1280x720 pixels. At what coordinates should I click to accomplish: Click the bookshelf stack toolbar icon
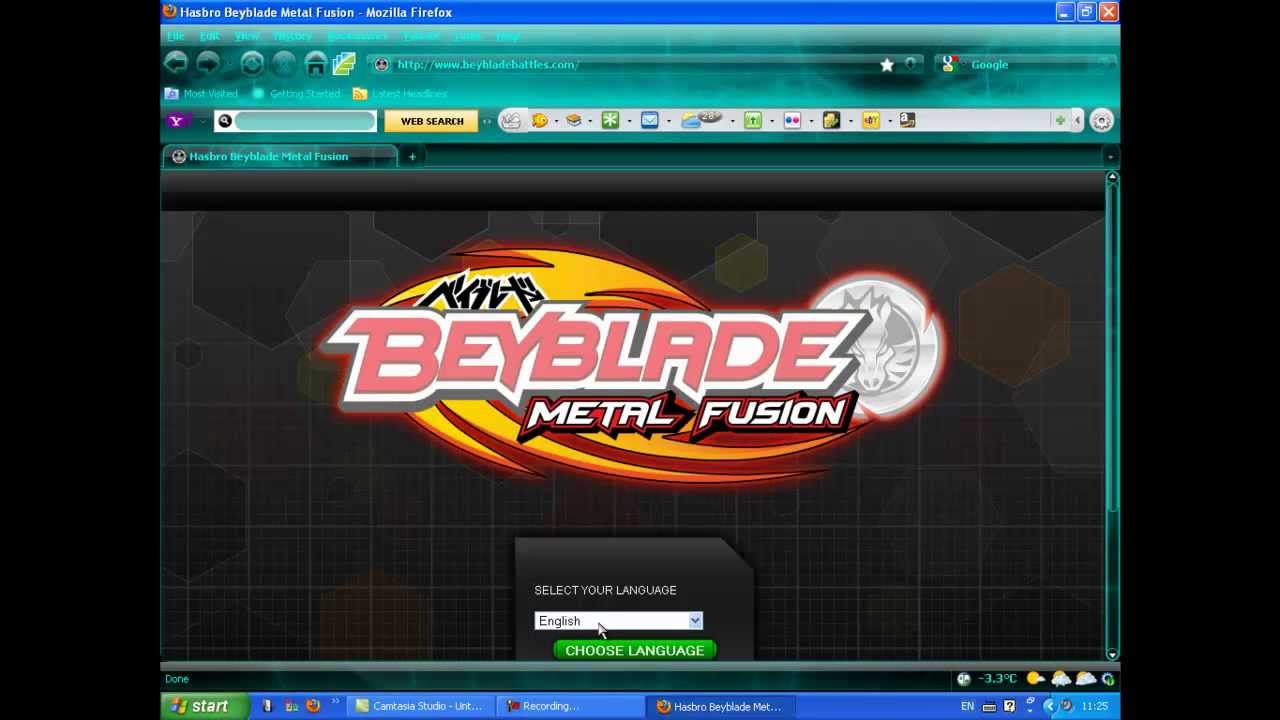click(573, 120)
